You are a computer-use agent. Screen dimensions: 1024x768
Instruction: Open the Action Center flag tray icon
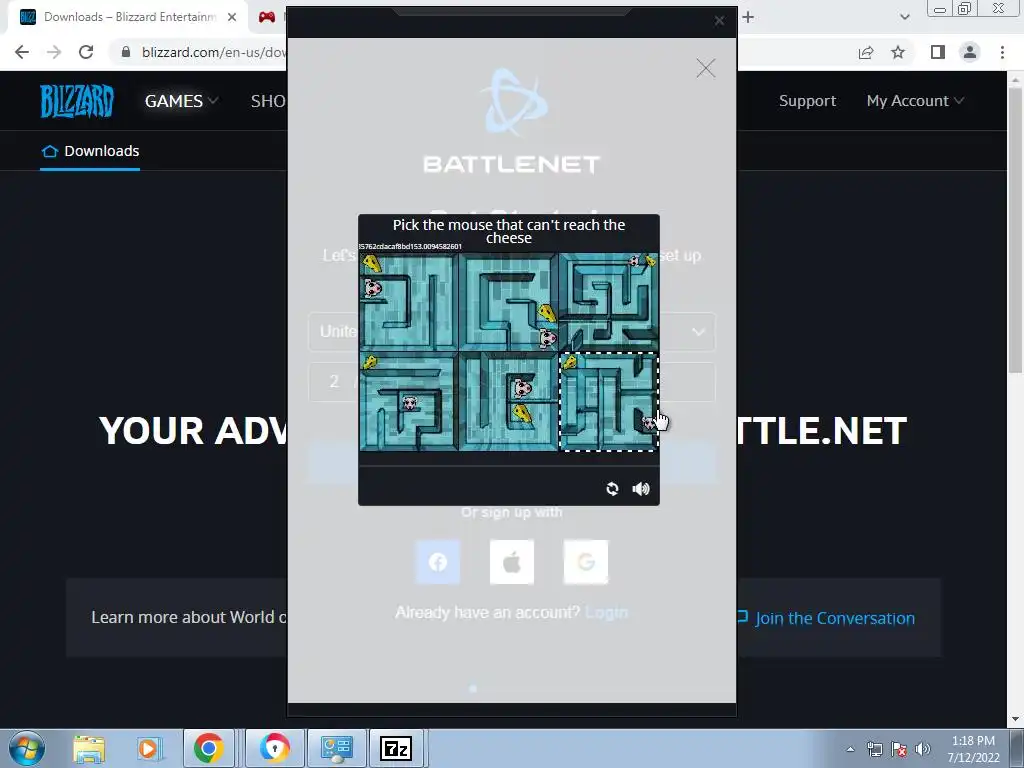click(899, 749)
